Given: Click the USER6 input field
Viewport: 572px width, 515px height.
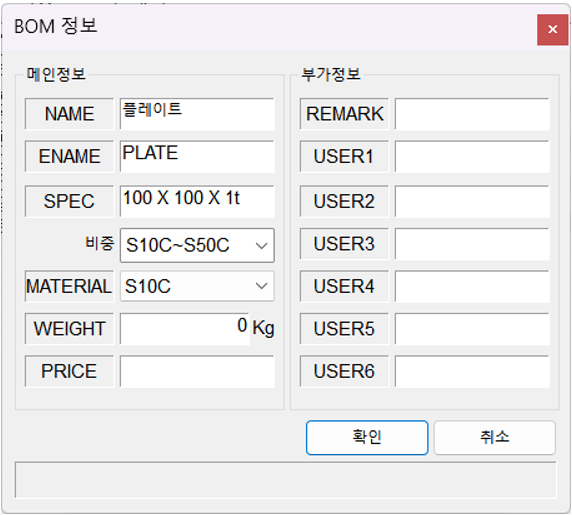Looking at the screenshot, I should (472, 371).
